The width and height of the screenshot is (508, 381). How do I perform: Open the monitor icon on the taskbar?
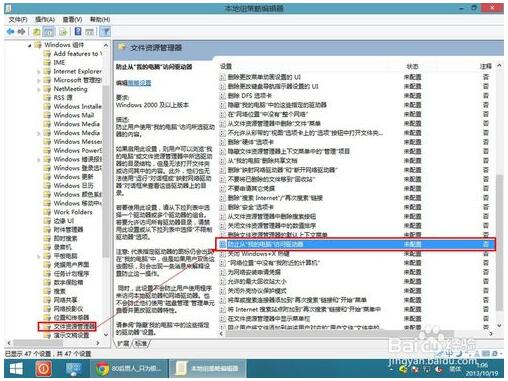pyautogui.click(x=73, y=369)
